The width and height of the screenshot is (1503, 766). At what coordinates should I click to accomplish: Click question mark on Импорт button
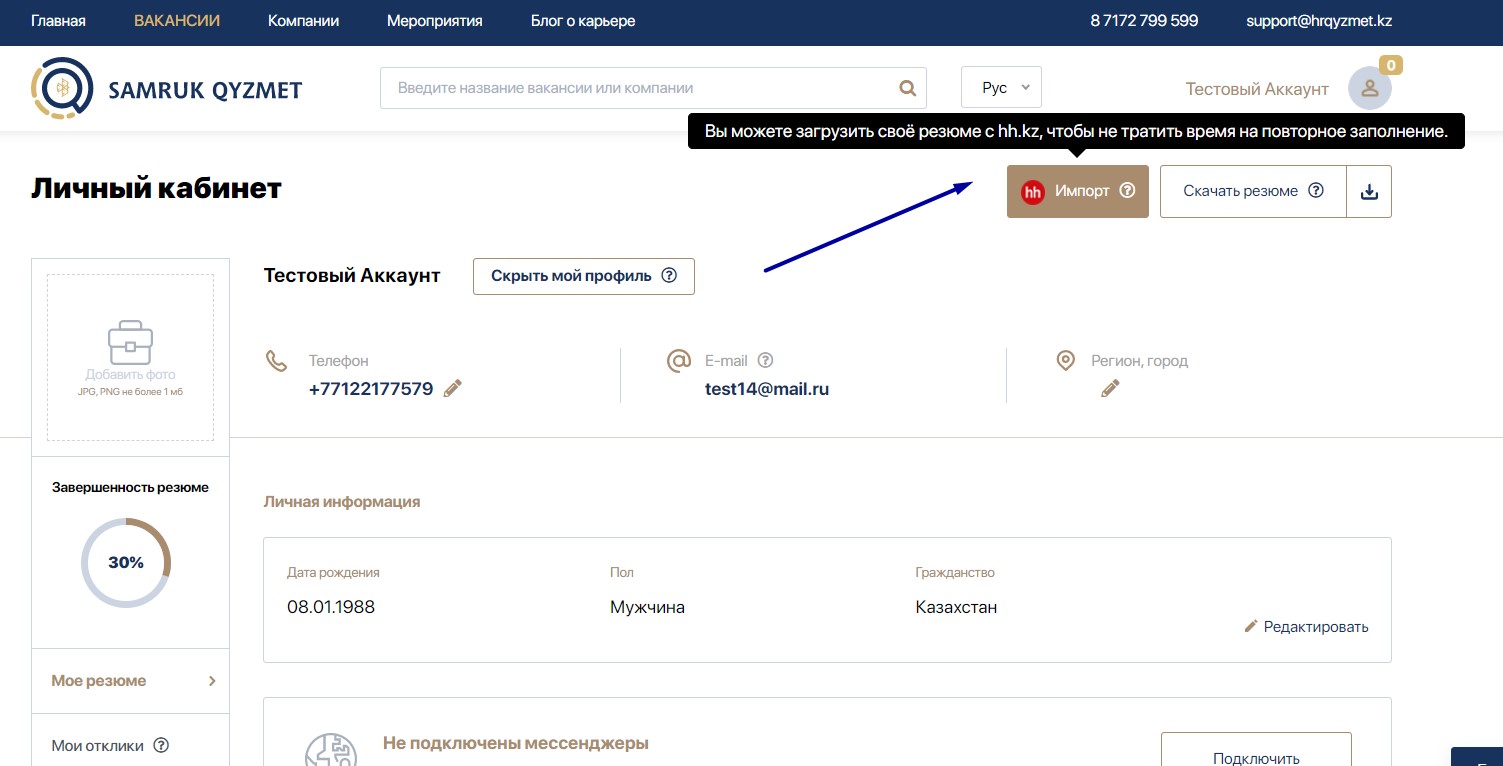coord(1127,190)
